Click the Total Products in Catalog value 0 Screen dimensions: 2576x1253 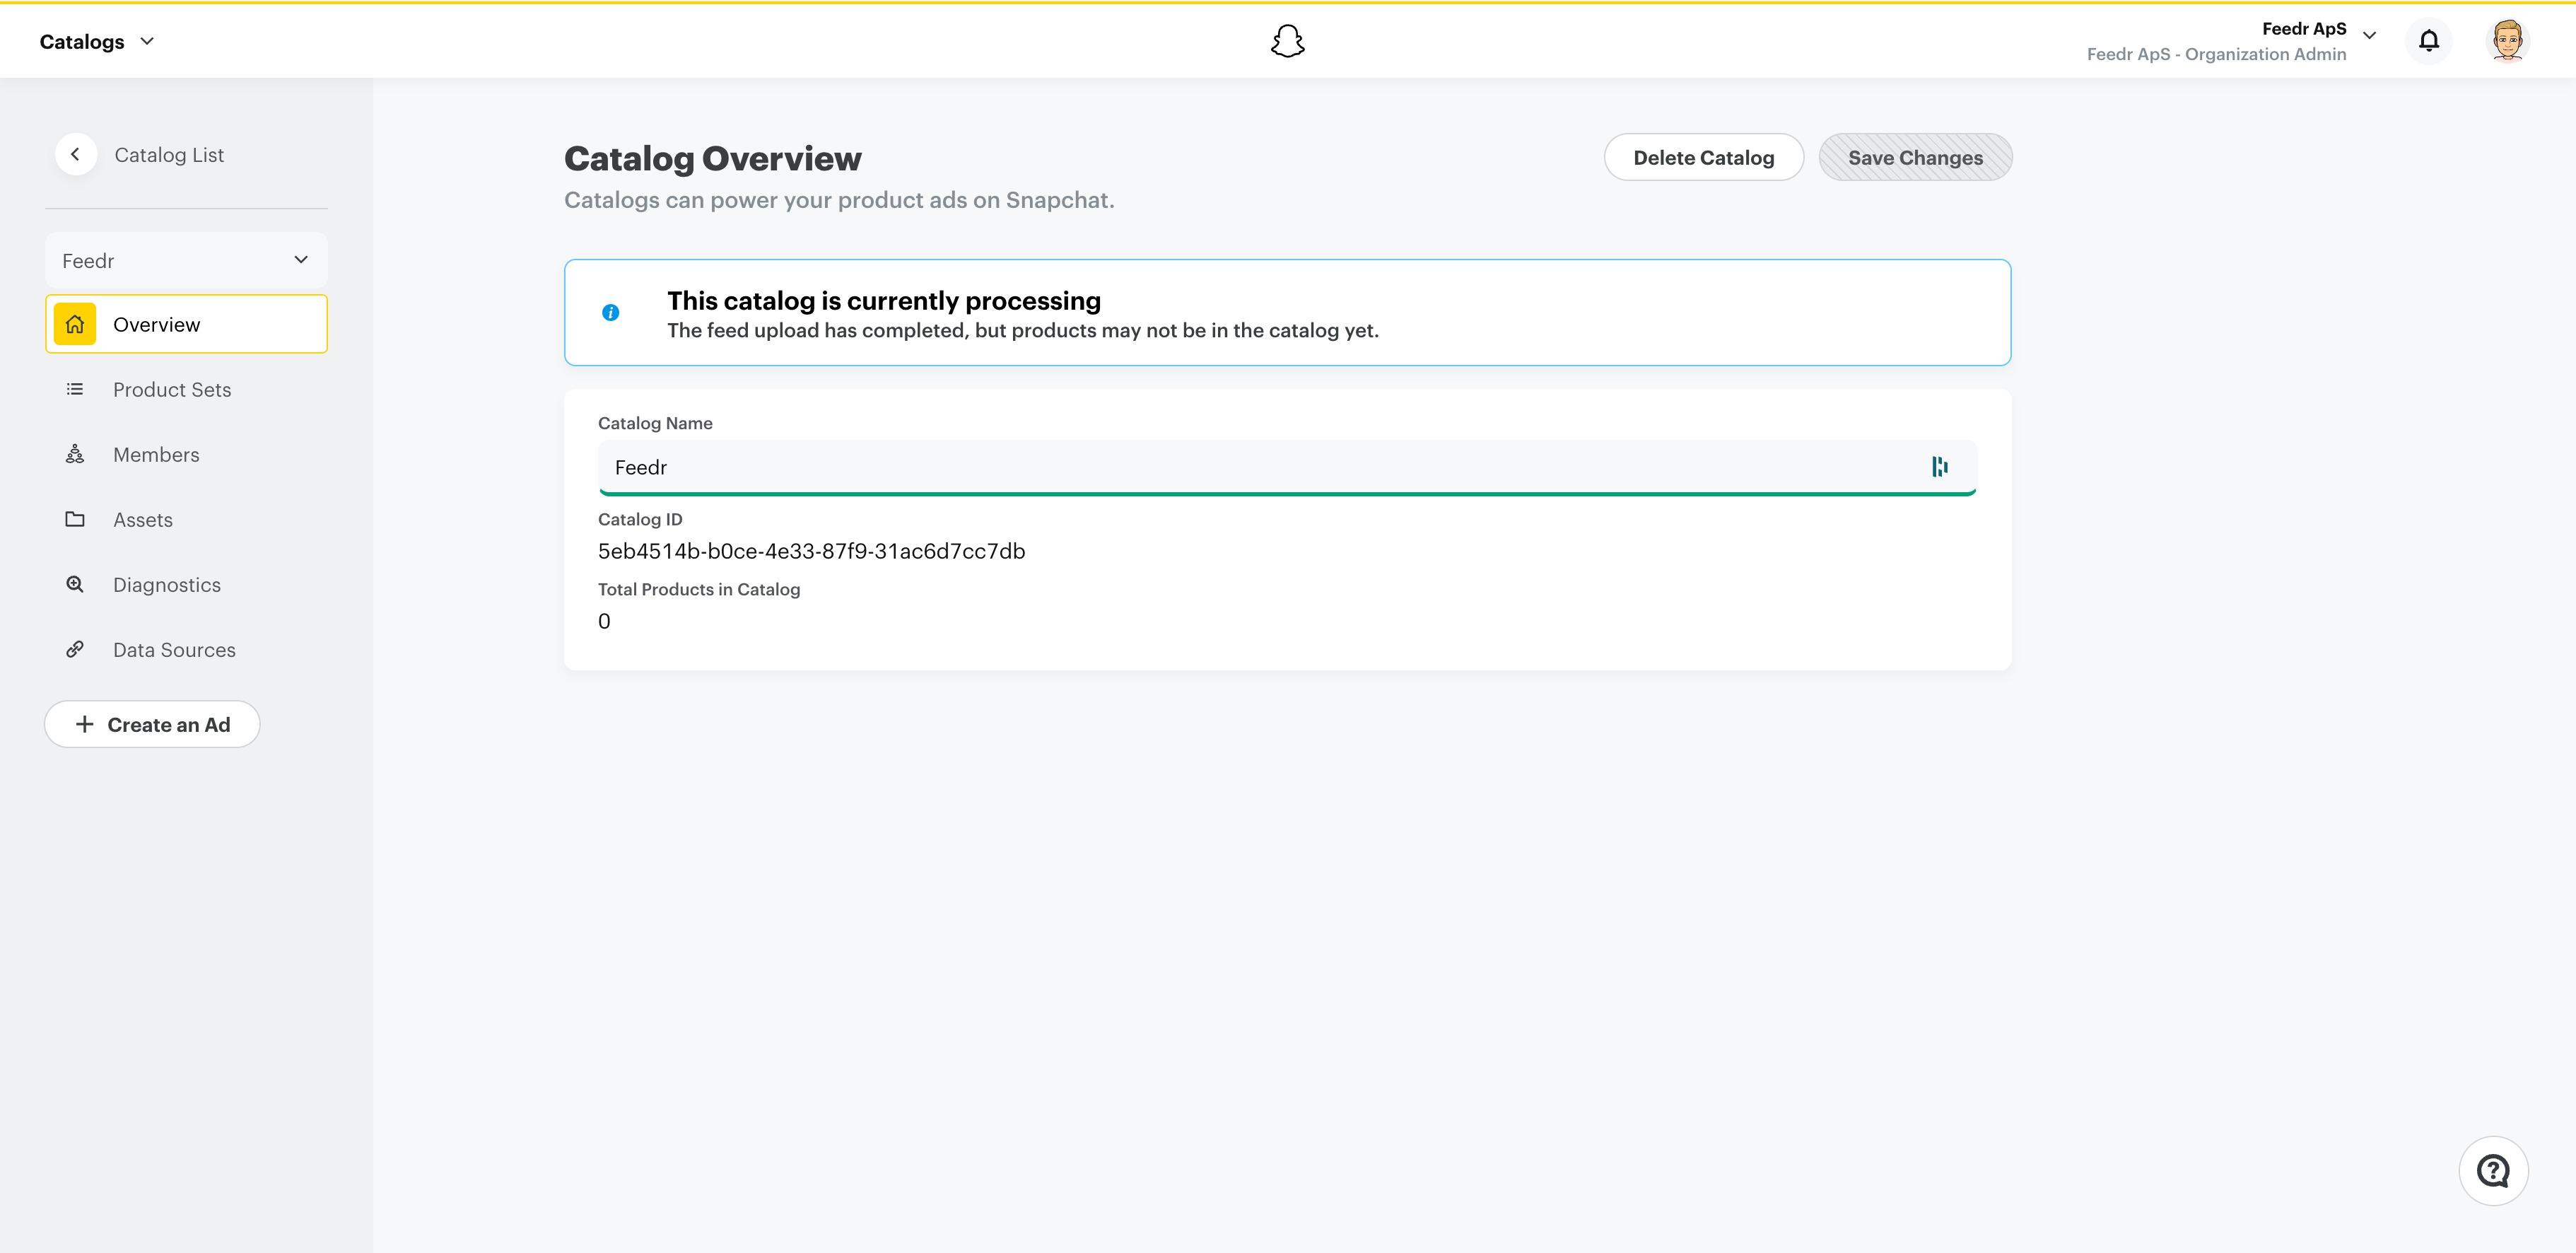pyautogui.click(x=604, y=621)
